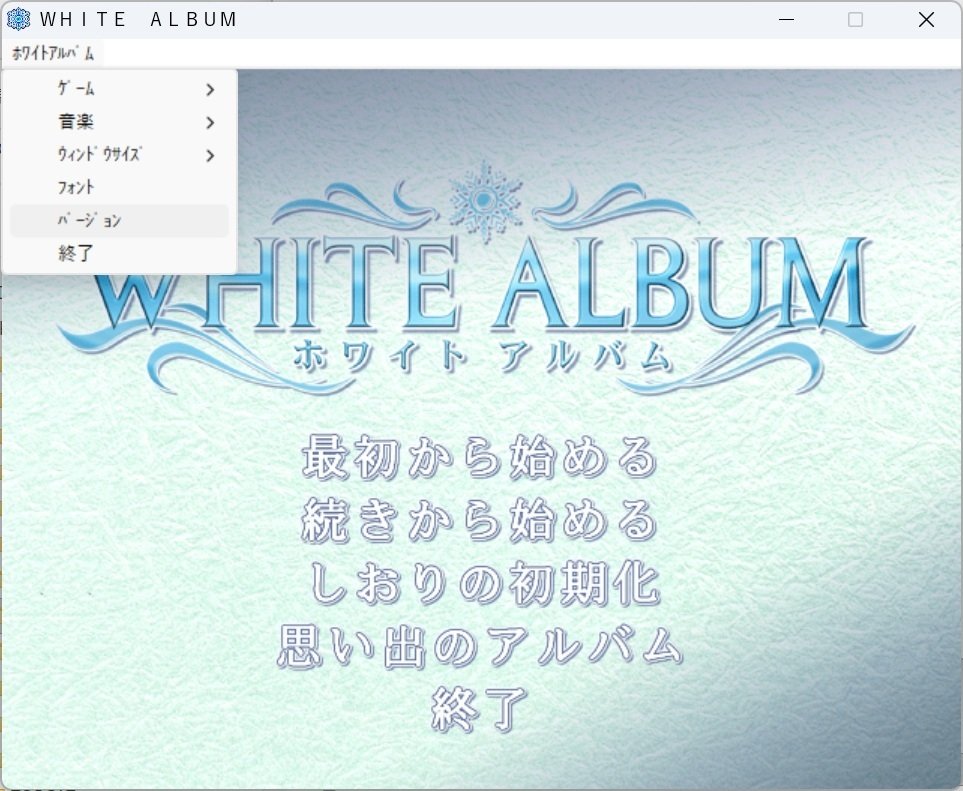Continue the game with 続きから始める

click(477, 521)
